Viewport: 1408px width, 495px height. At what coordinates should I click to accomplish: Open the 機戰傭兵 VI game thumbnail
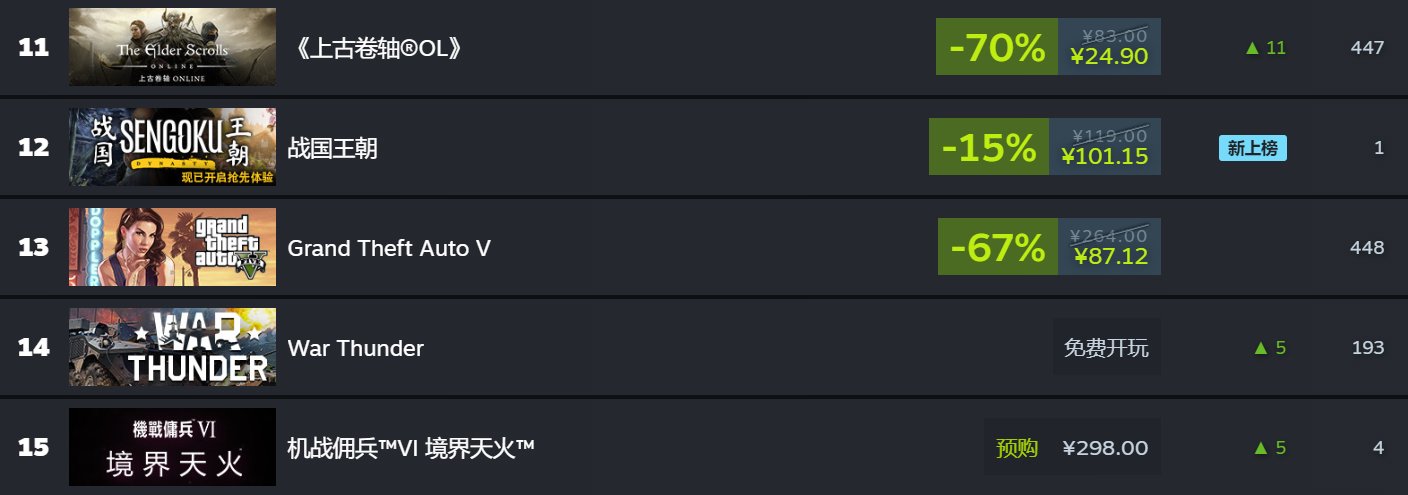coord(172,447)
